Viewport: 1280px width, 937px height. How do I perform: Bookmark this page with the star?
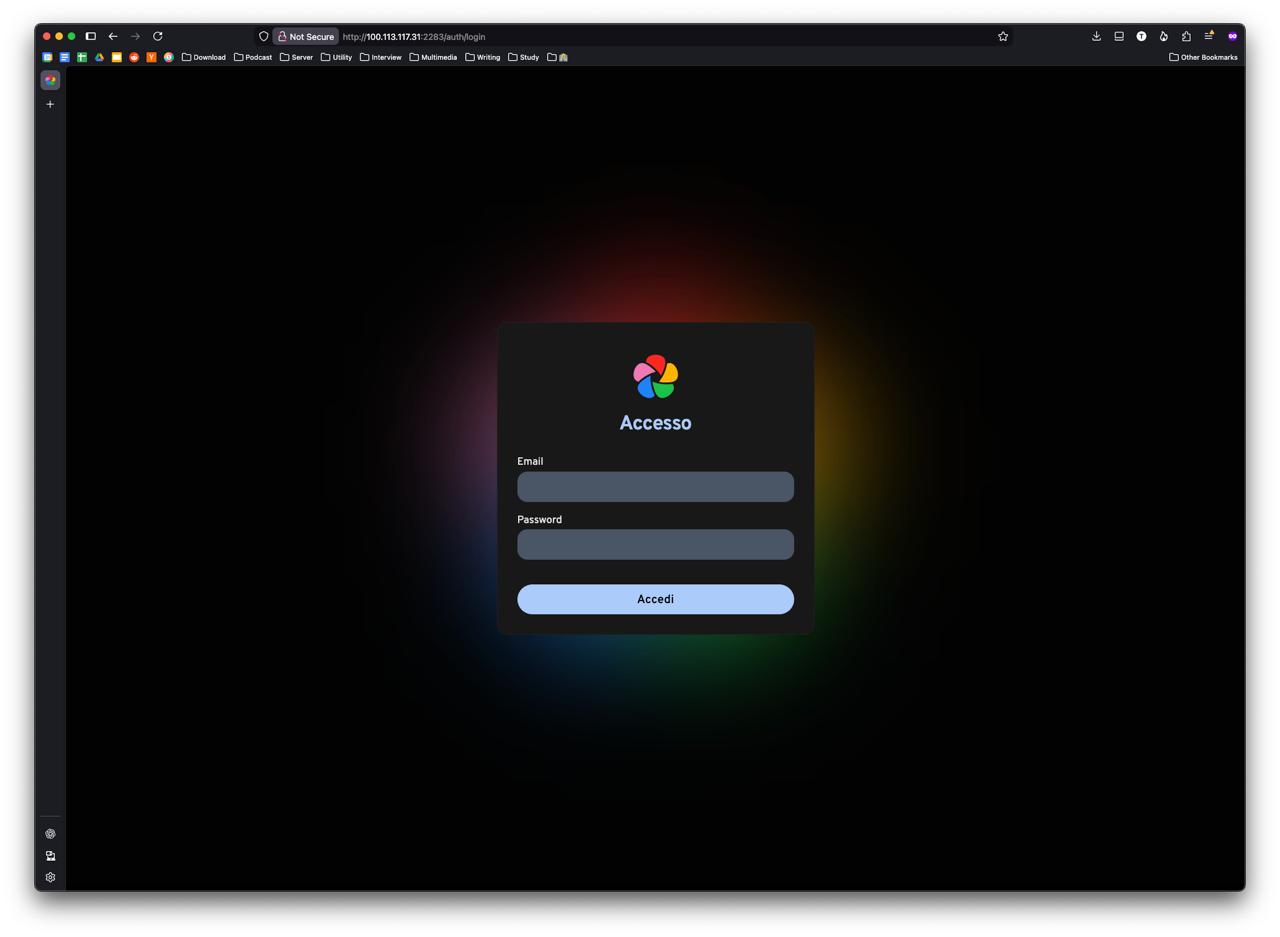pyautogui.click(x=1003, y=36)
